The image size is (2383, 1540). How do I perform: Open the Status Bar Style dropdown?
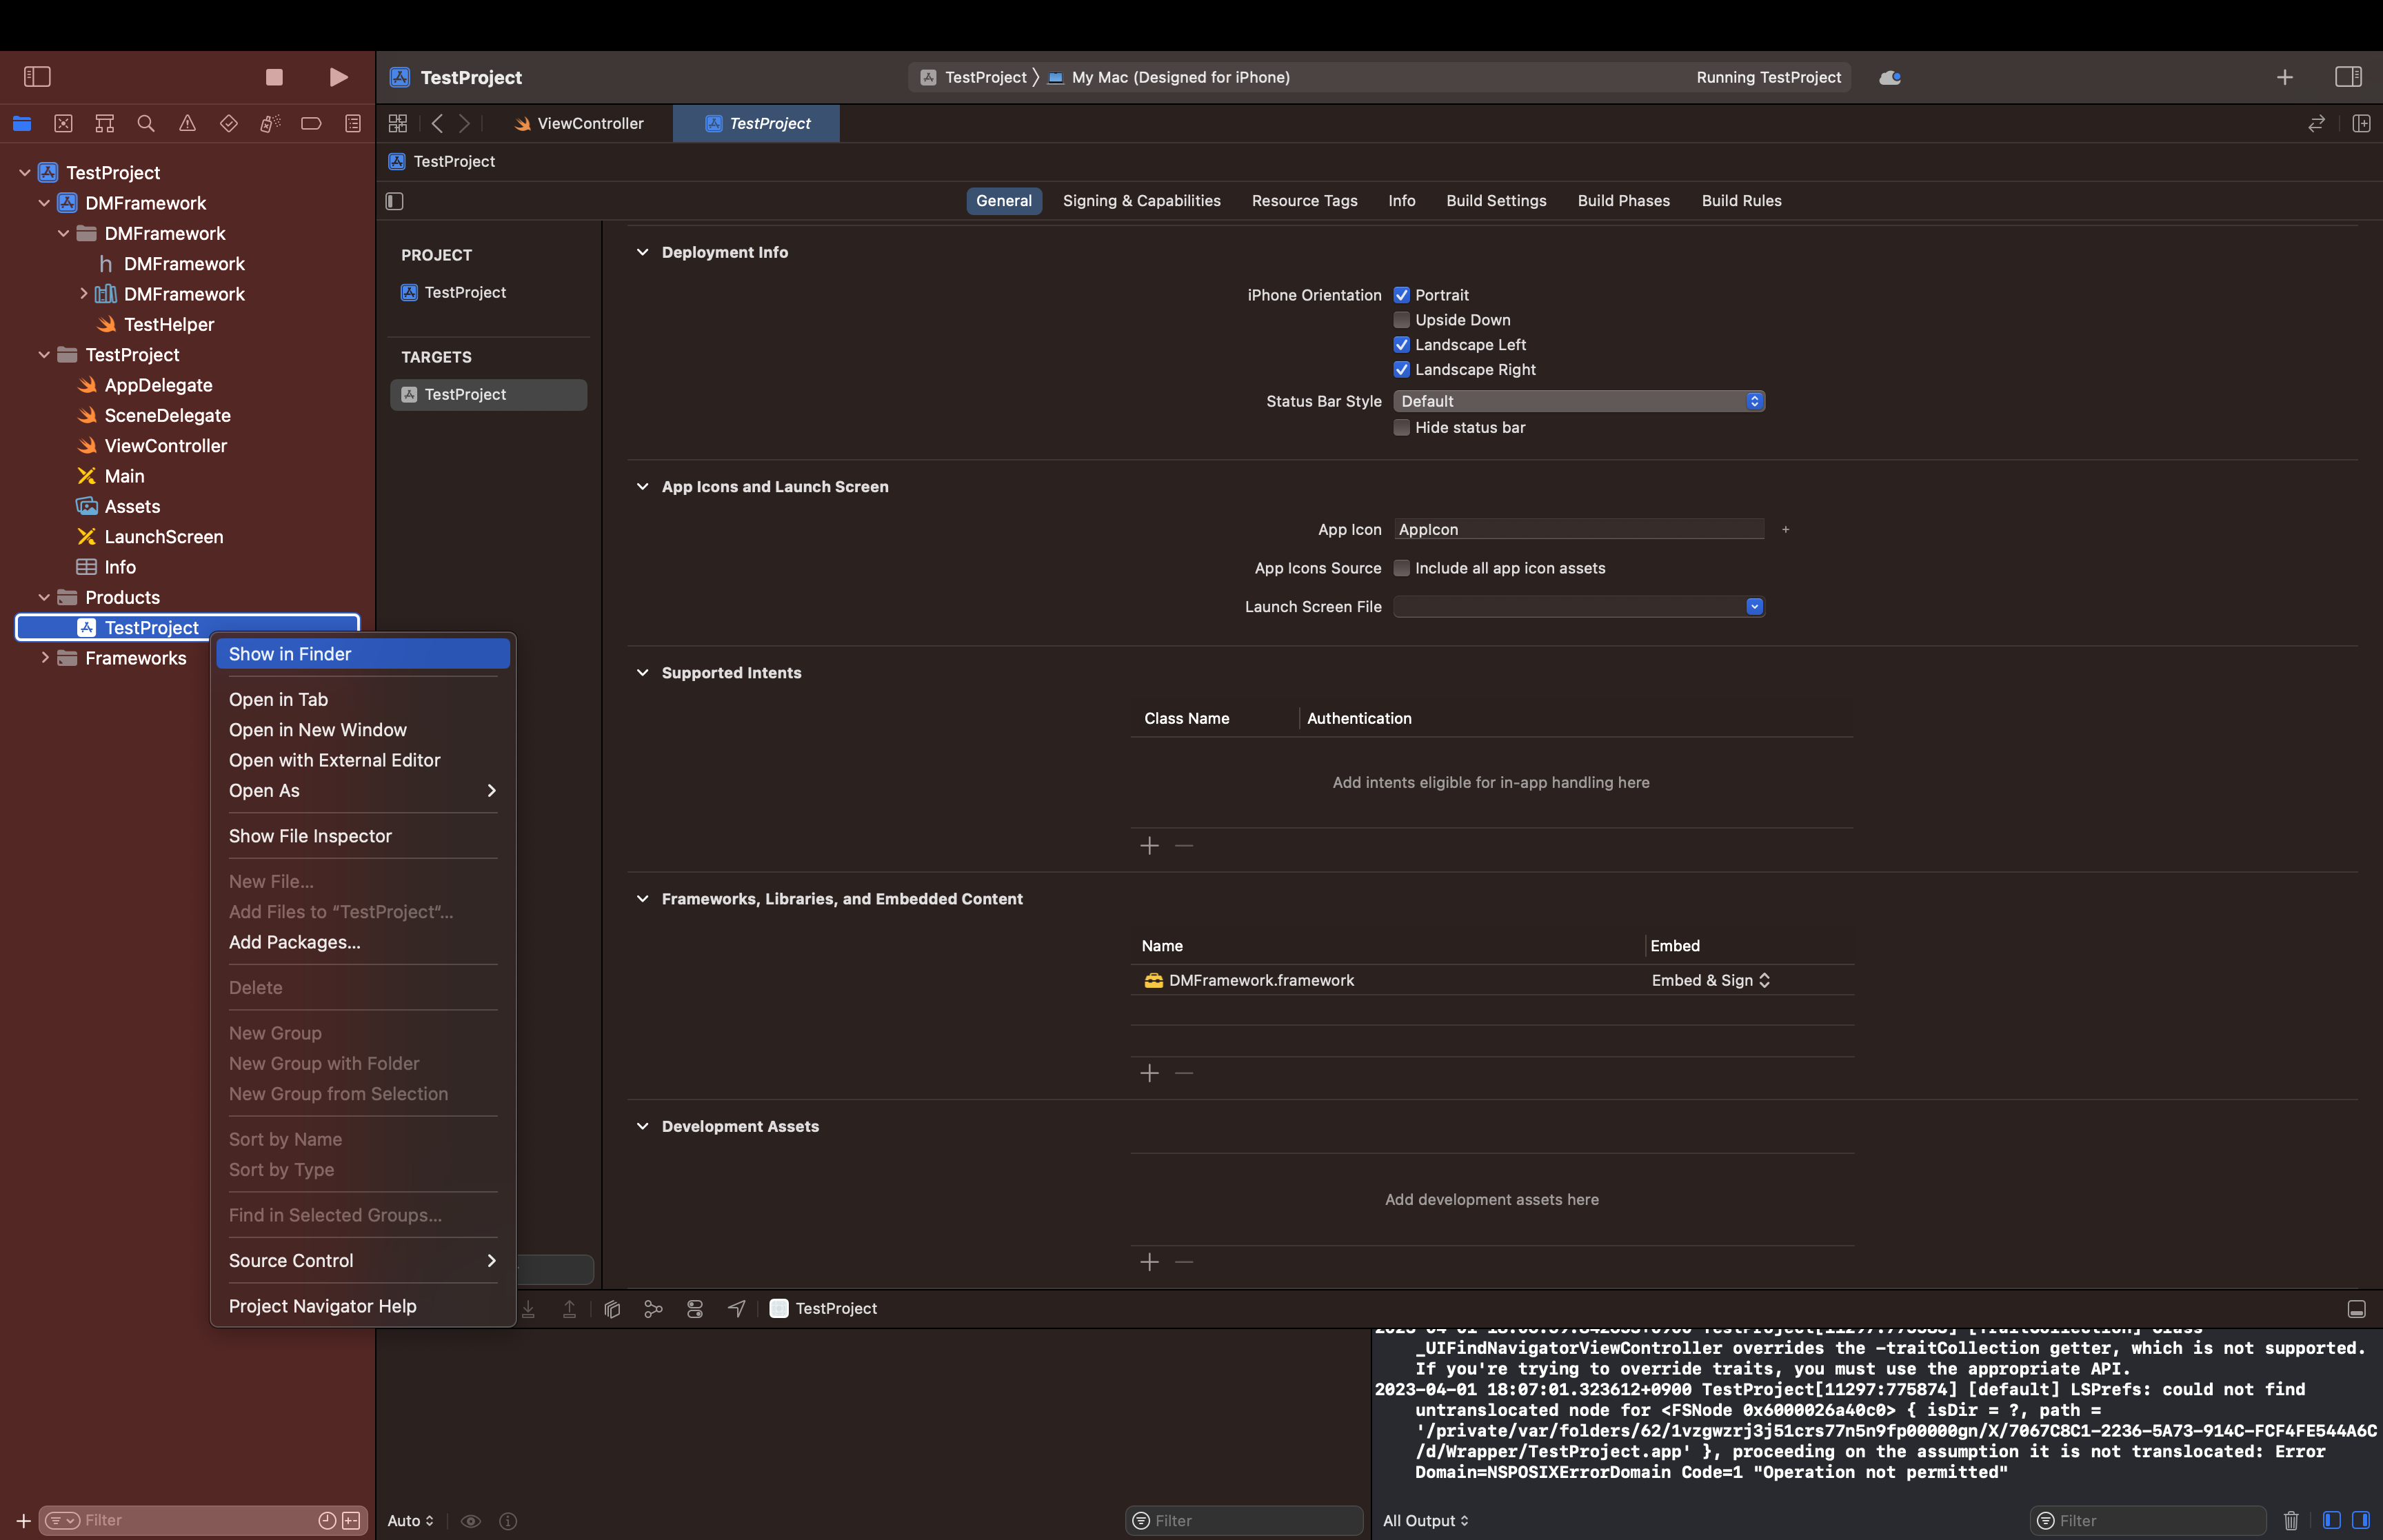coord(1578,401)
